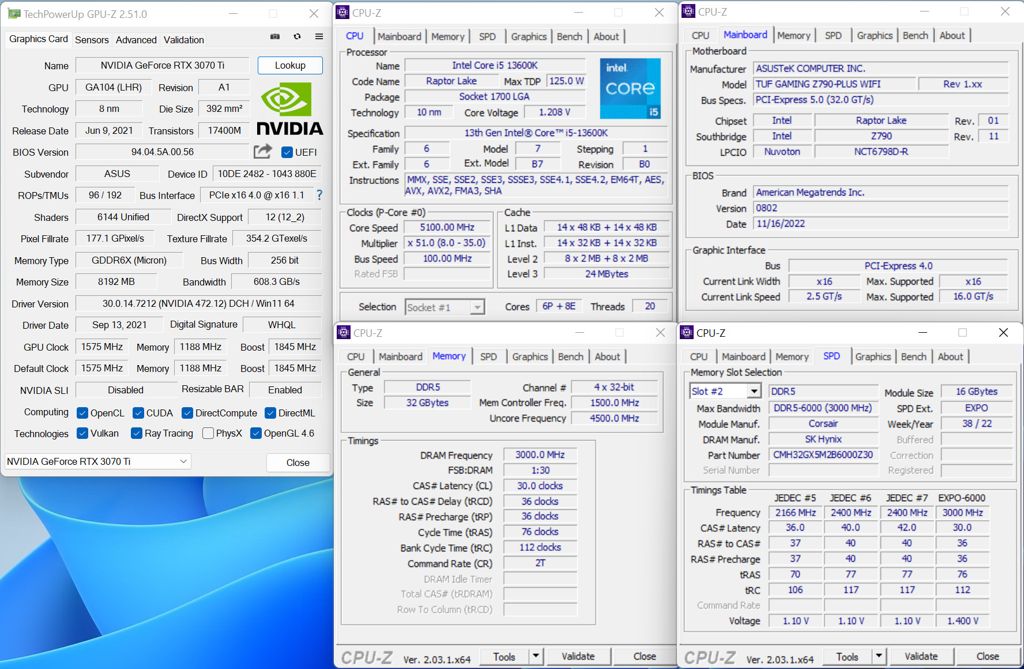Screen dimensions: 1024x669
Task: Click the Bus Specs "PCI-Express 5.0 (32.0 GT/s)" value
Action: pos(880,100)
